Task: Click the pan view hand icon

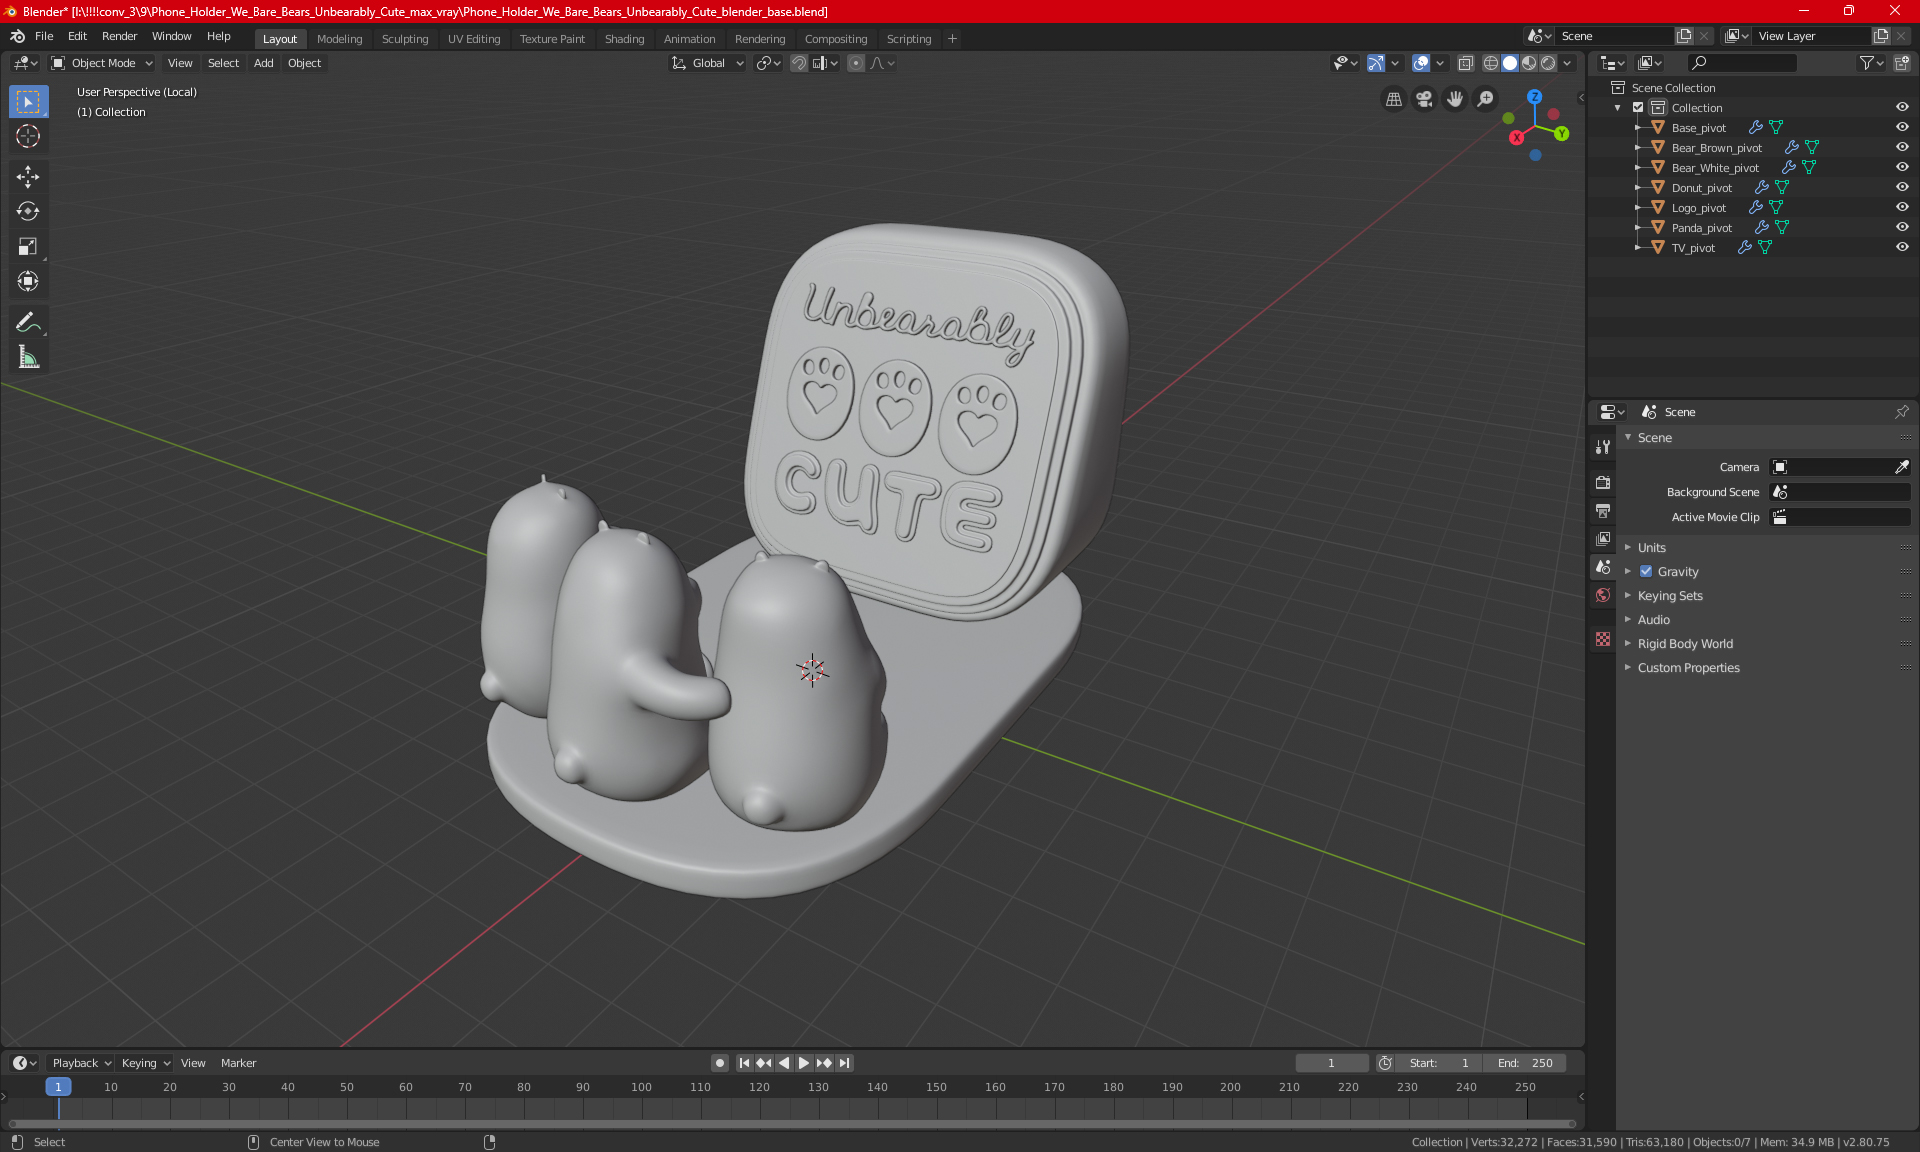Action: (x=1455, y=99)
